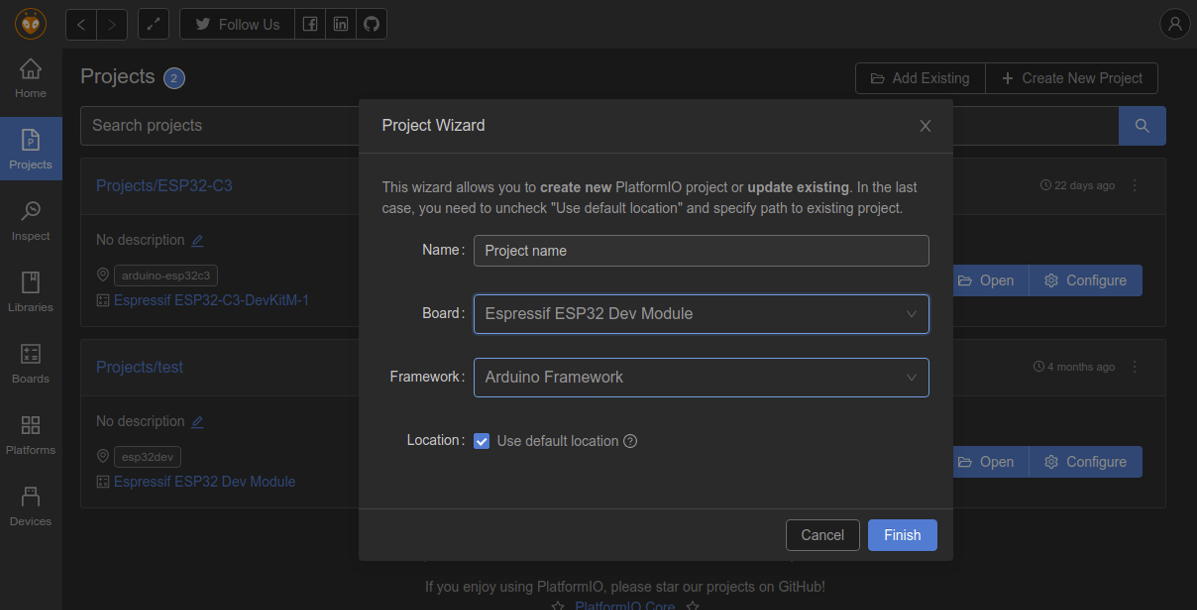Screen dimensions: 1197x610
Task: Open the Projects/test project link
Action: coord(140,367)
